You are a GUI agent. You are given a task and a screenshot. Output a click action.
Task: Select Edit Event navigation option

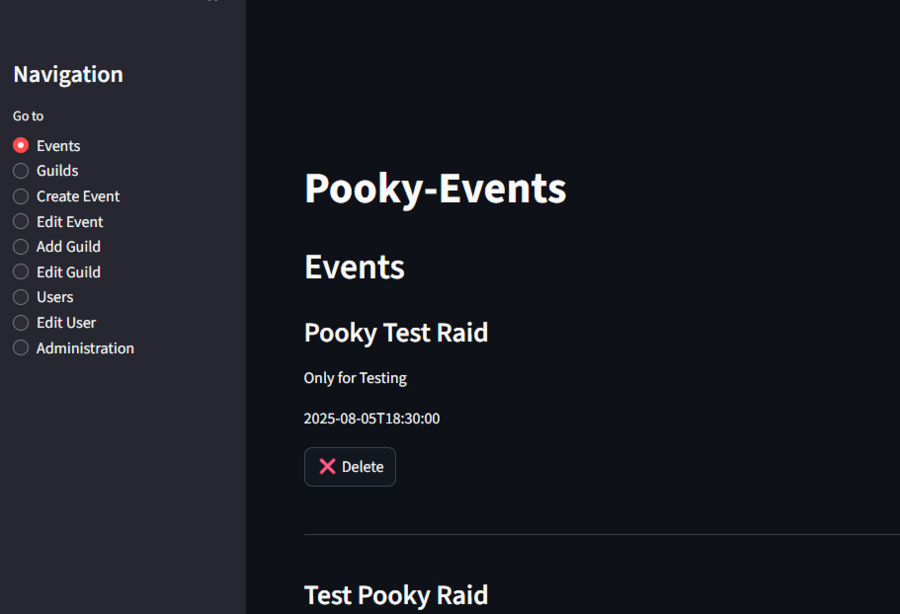20,221
